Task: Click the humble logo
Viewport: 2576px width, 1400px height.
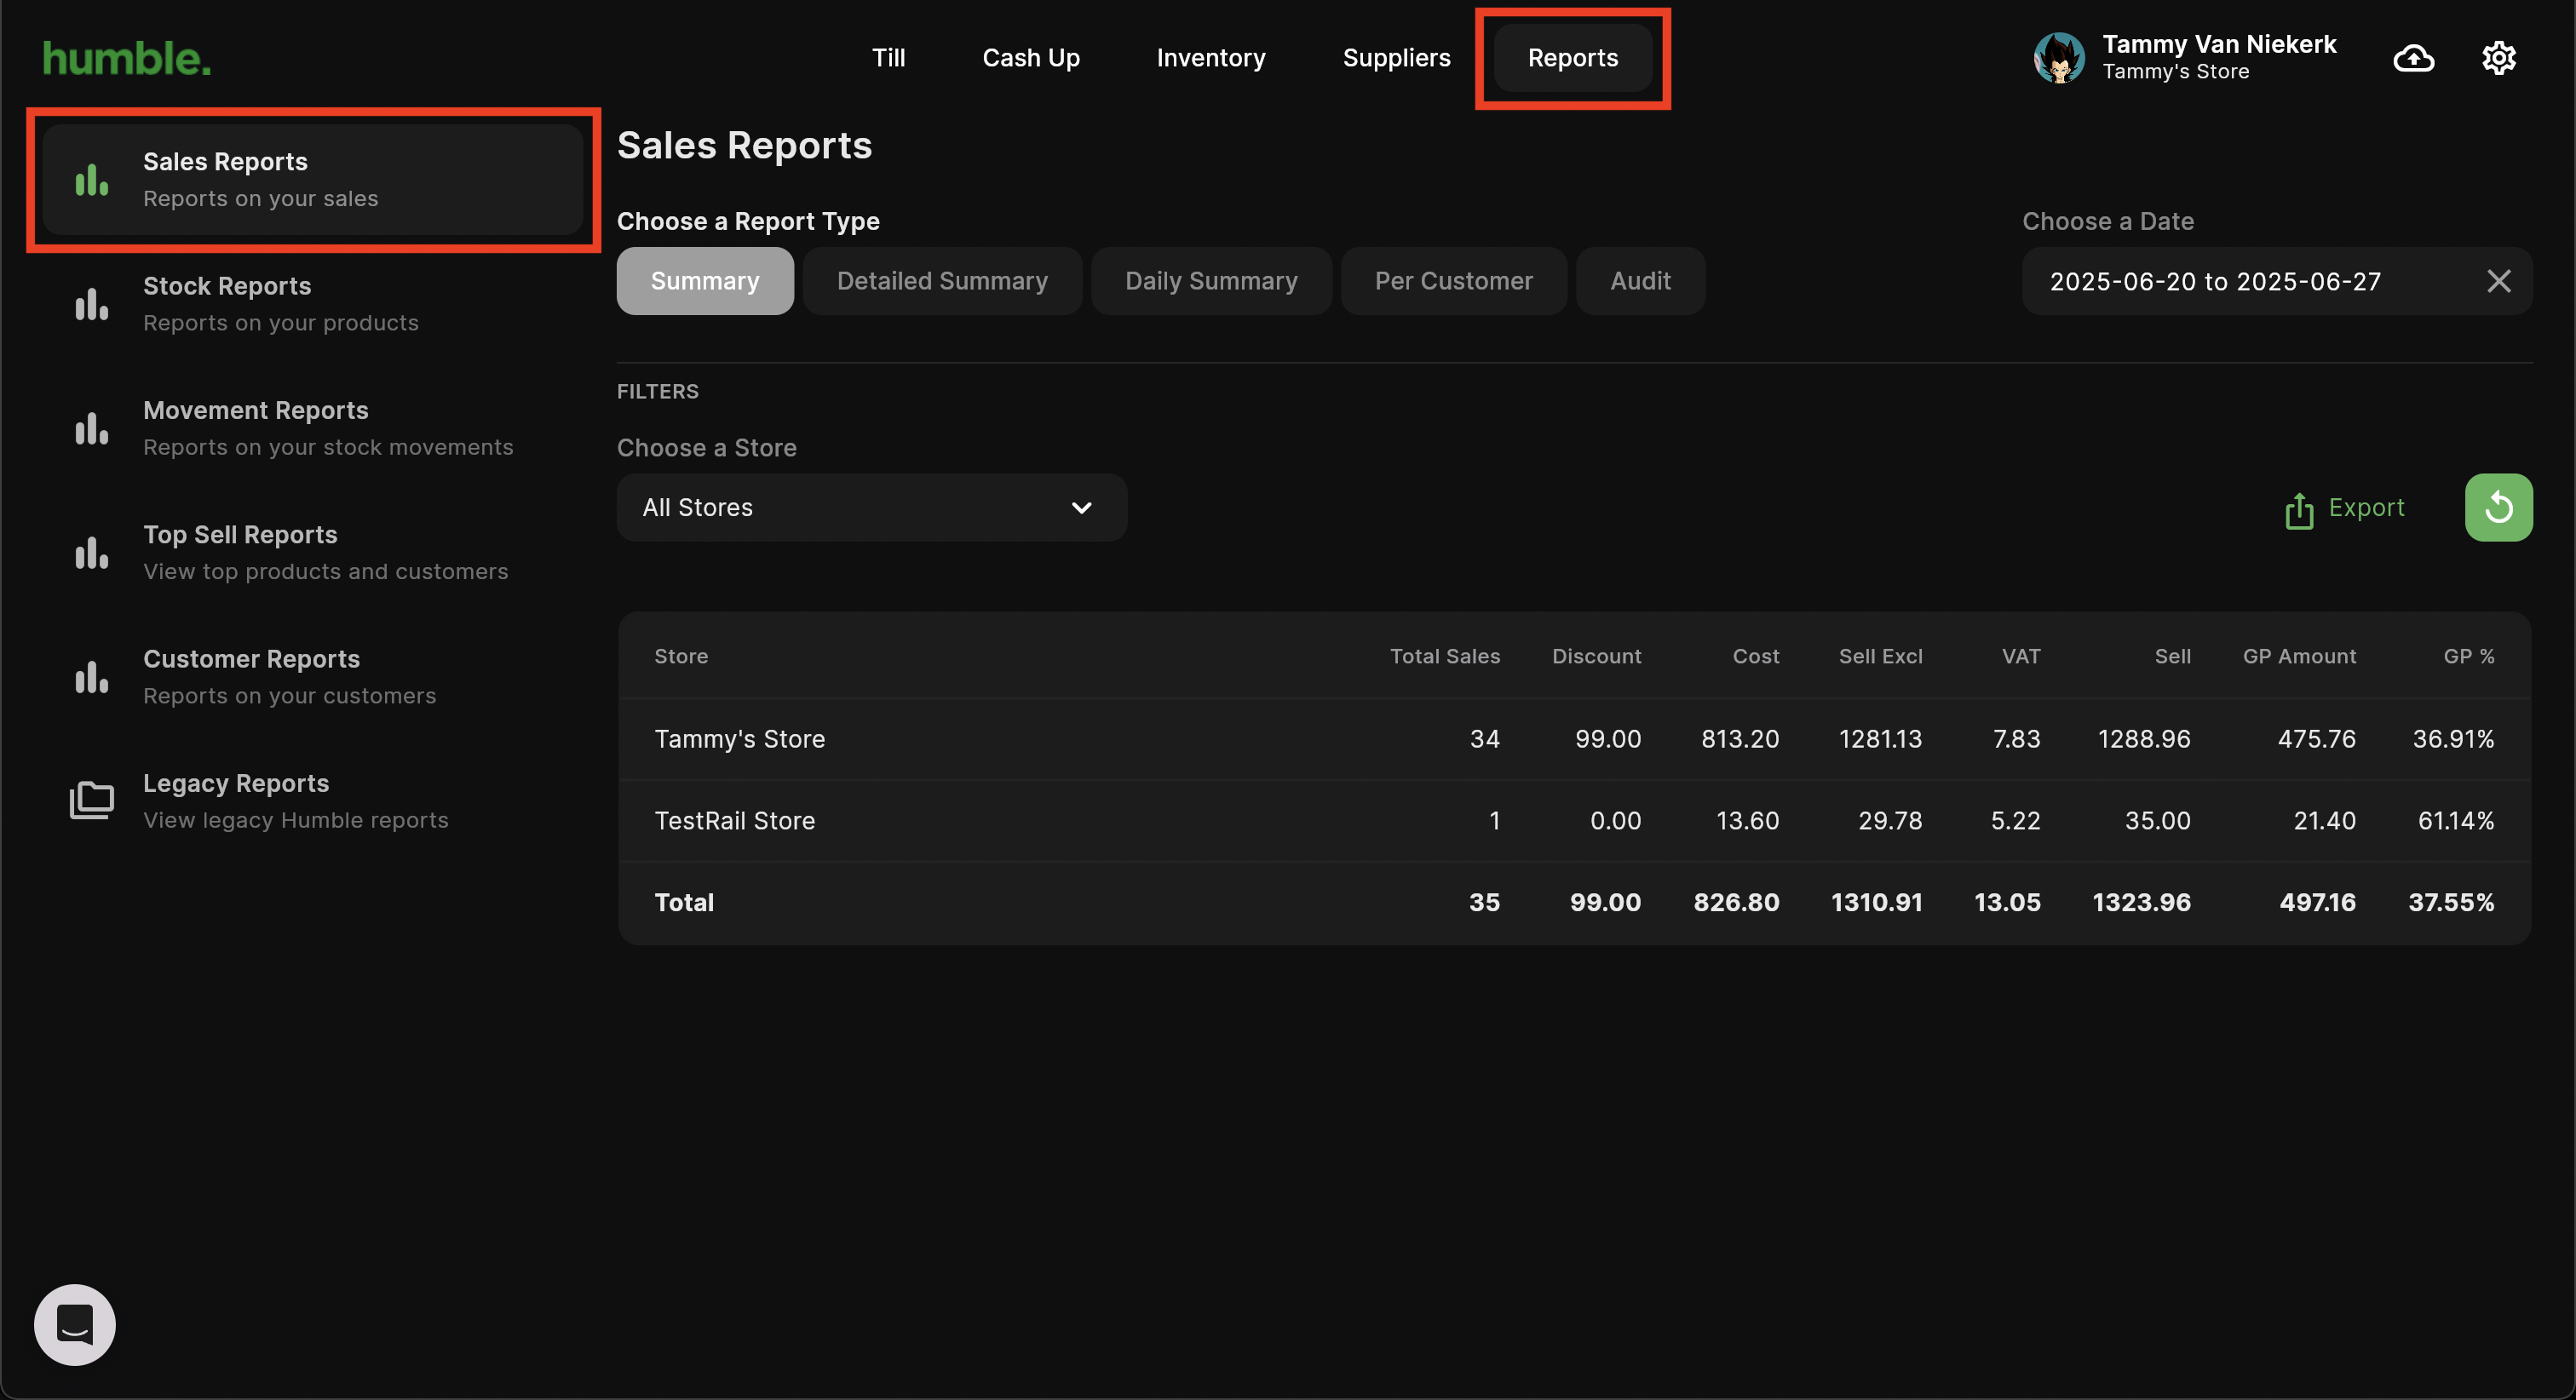Action: click(127, 59)
